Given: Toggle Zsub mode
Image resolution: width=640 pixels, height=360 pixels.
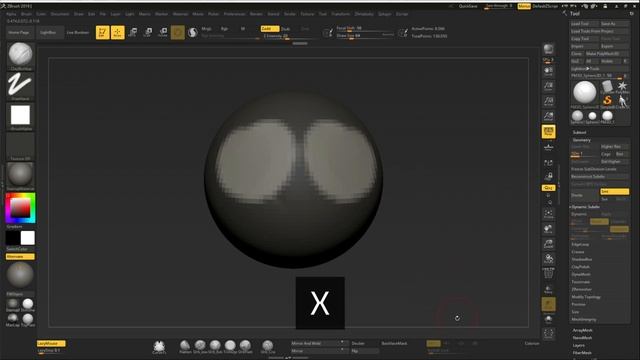Looking at the screenshot, I should pyautogui.click(x=286, y=29).
